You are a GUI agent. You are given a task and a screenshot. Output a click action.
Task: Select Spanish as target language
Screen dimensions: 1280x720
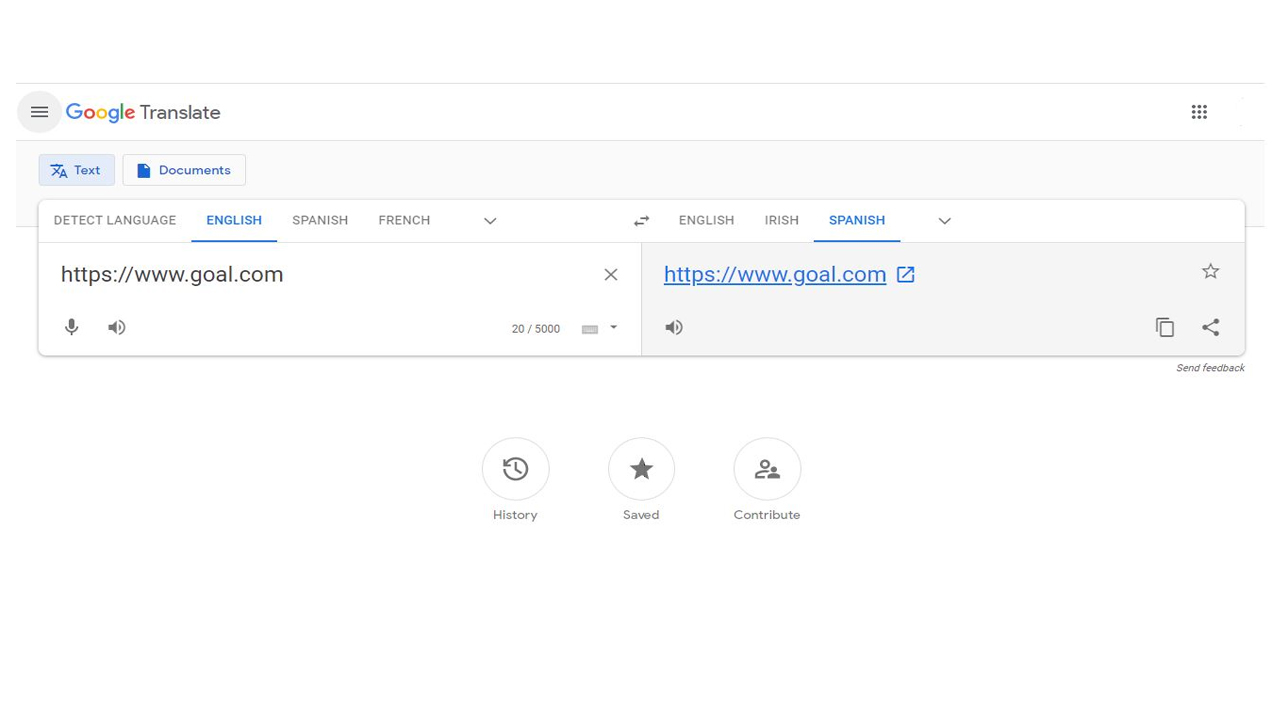tap(857, 221)
